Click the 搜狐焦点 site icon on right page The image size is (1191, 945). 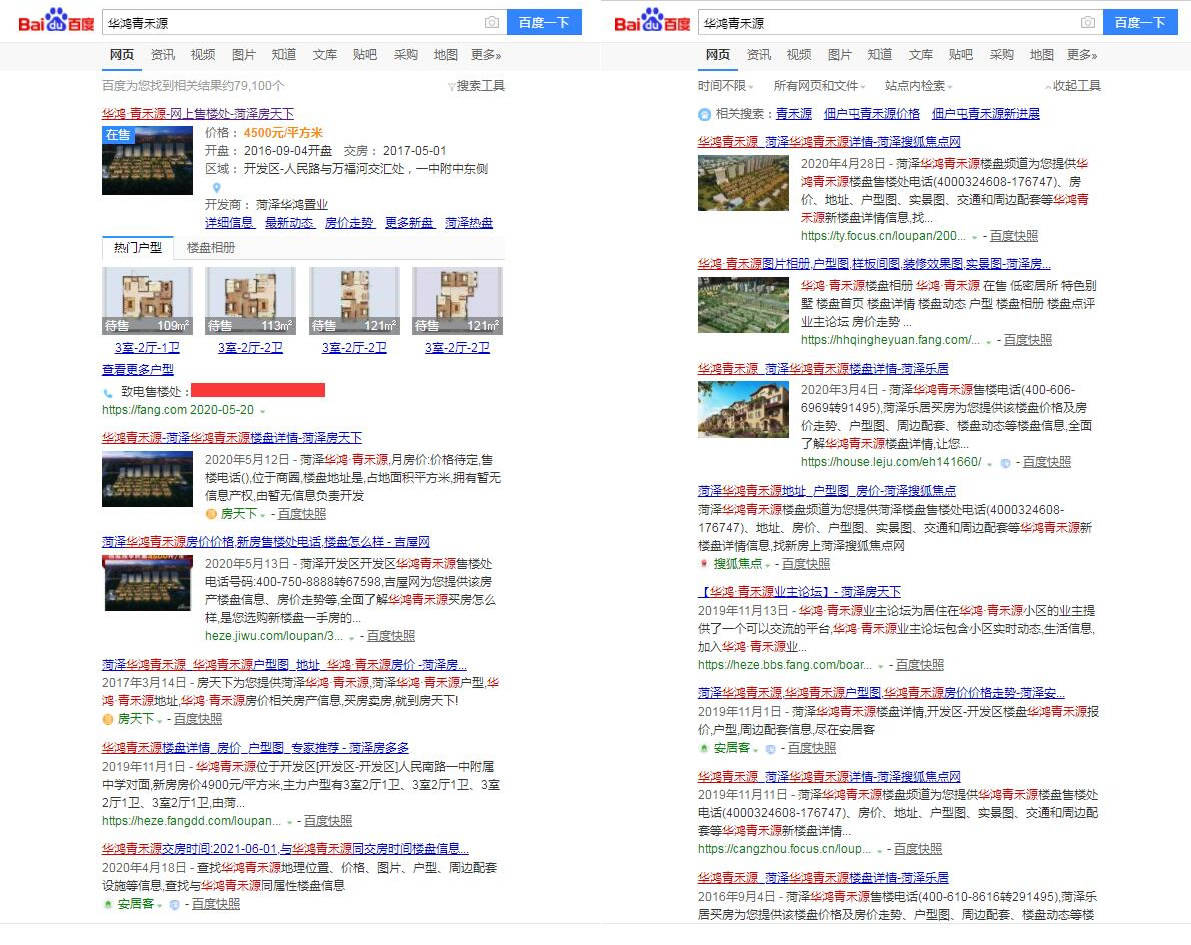pyautogui.click(x=703, y=564)
